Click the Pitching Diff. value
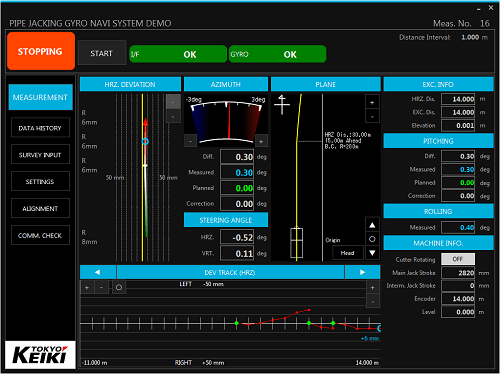 tap(458, 156)
